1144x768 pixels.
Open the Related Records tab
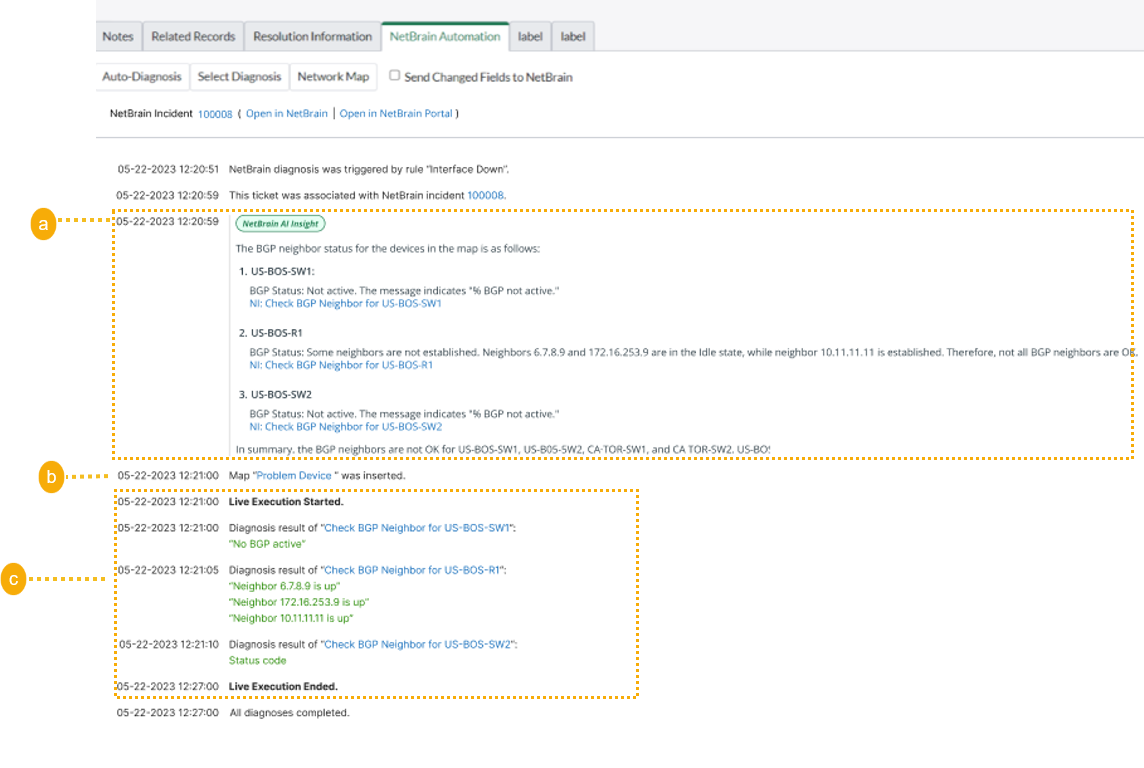(x=193, y=37)
